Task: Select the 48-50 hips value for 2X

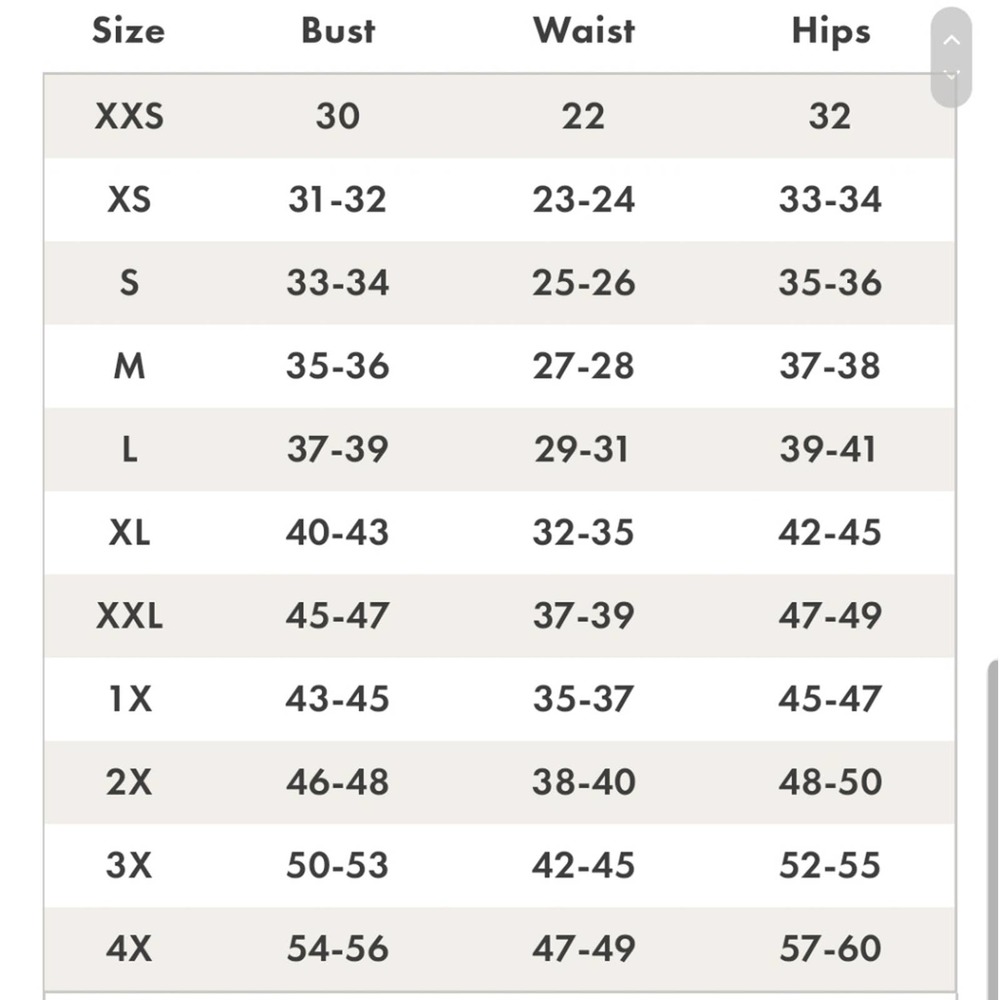Action: [830, 782]
